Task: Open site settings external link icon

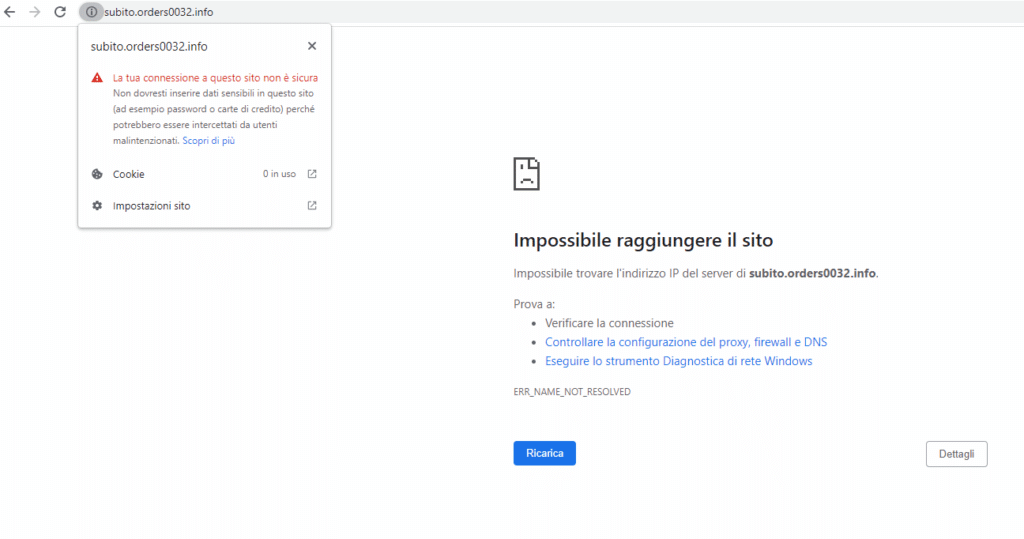Action: pyautogui.click(x=312, y=206)
